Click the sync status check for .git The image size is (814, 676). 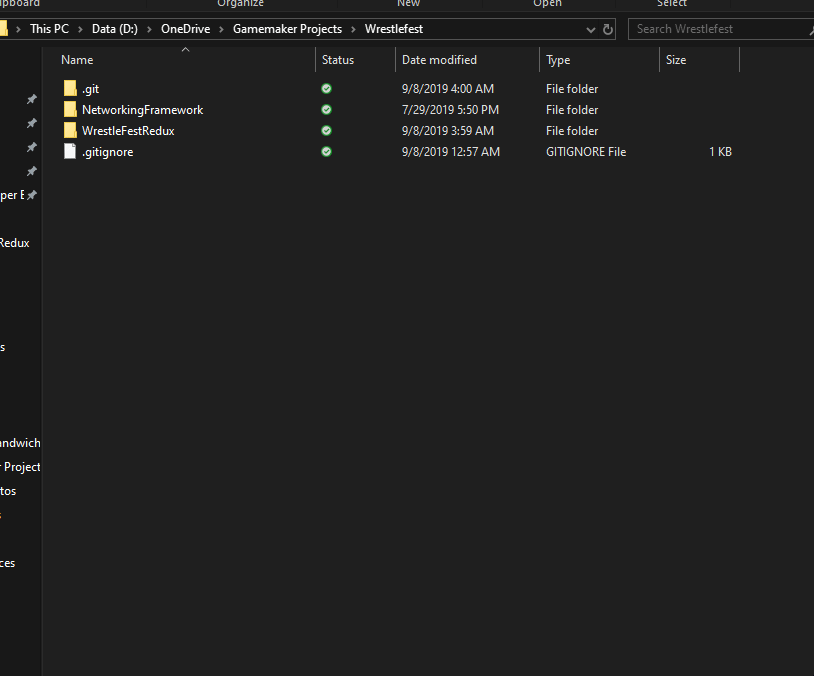[x=327, y=89]
